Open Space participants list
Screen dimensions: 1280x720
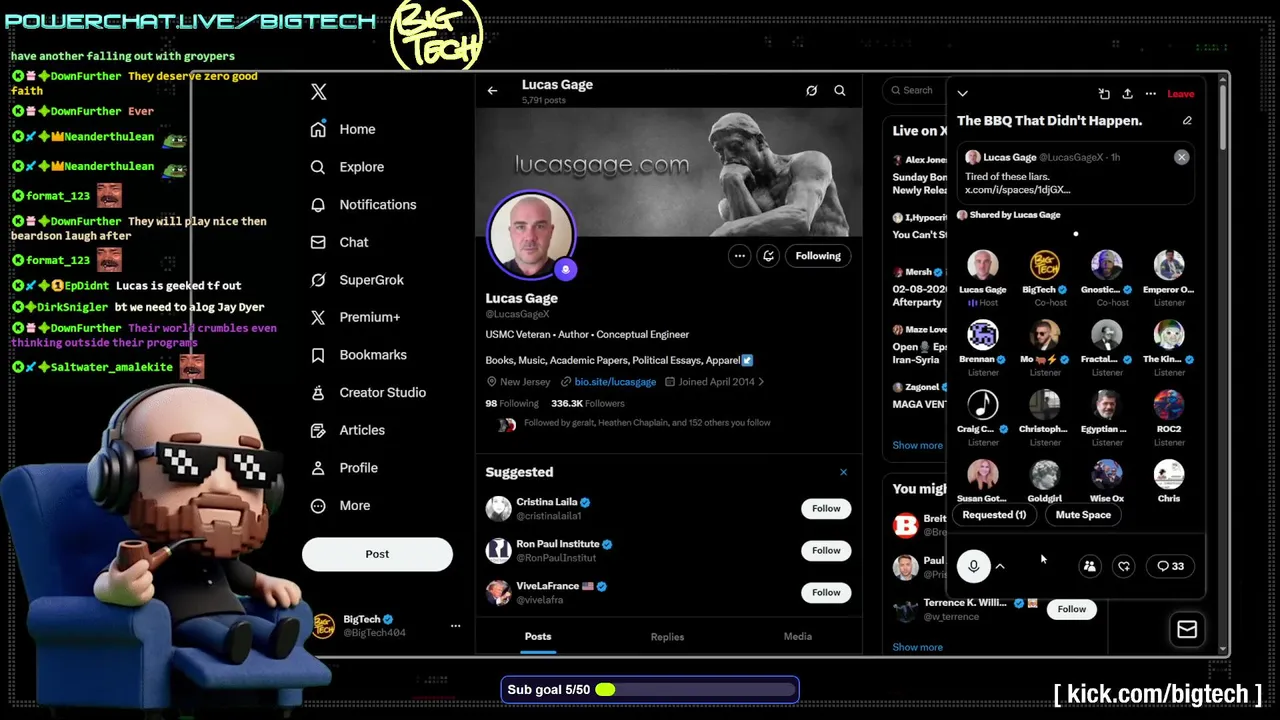coord(1090,567)
